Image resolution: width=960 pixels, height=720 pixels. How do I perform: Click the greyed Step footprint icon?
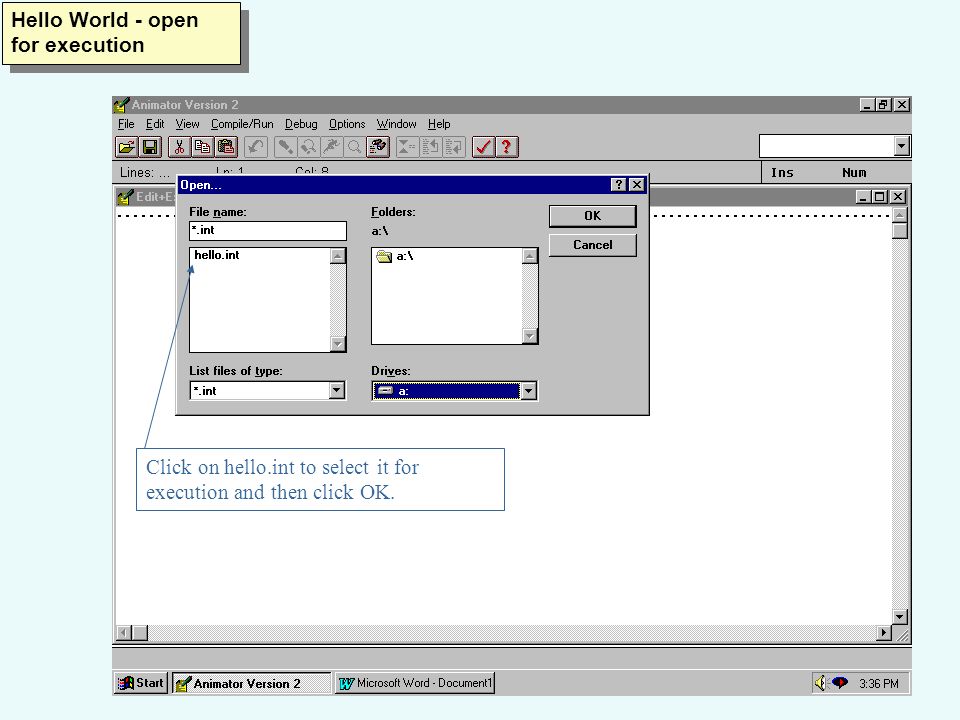[x=285, y=147]
